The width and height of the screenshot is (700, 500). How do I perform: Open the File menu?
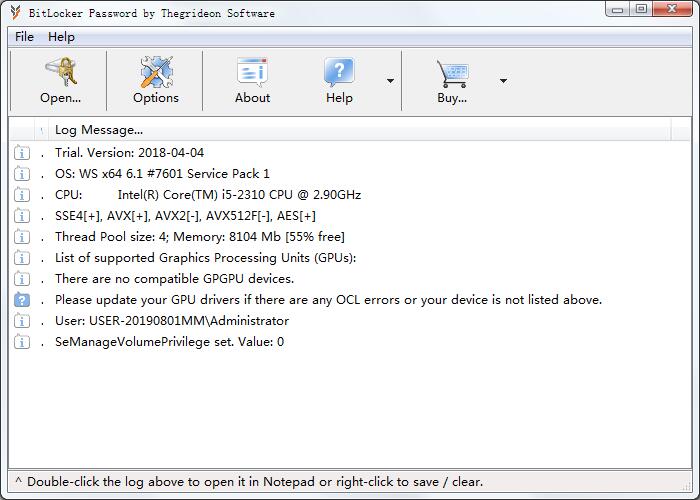(24, 37)
